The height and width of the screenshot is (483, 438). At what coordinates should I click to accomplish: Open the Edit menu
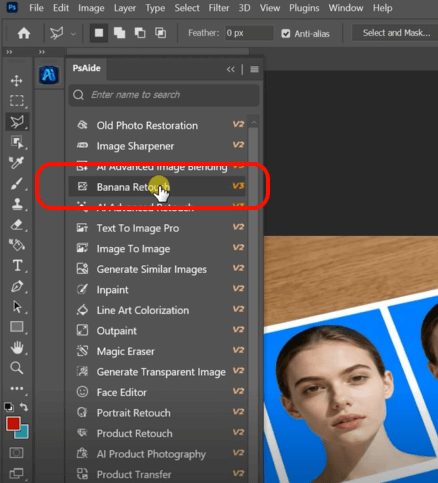(x=61, y=8)
